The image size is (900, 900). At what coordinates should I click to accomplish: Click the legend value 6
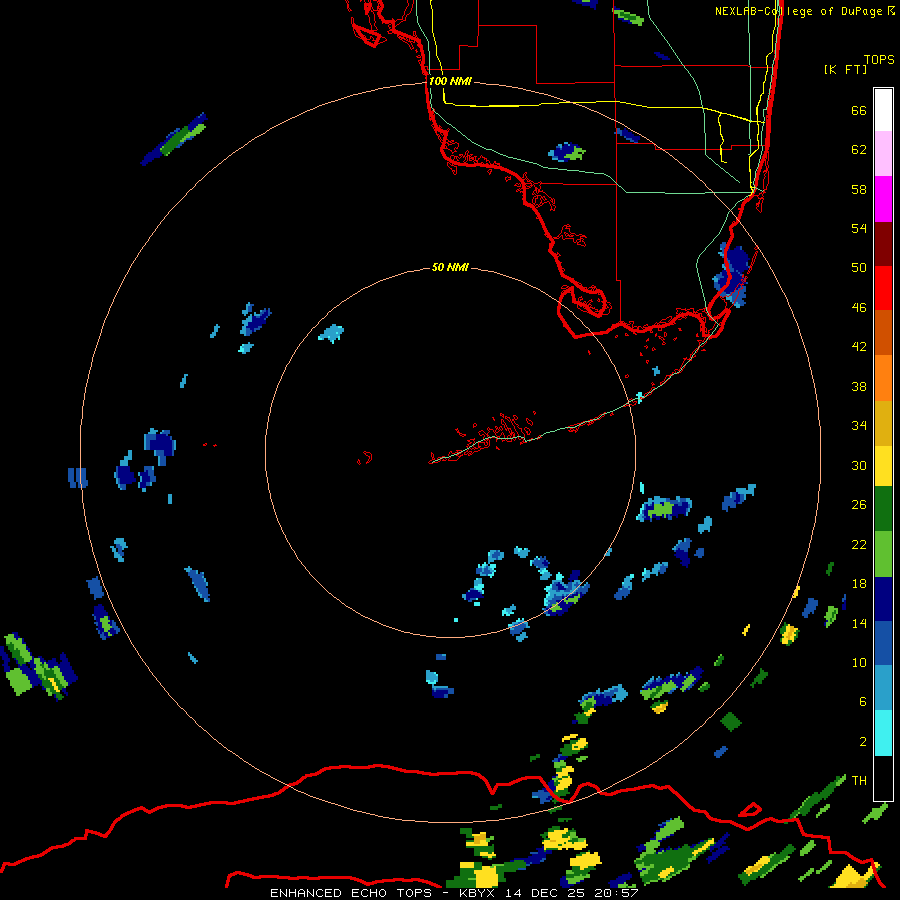coord(863,701)
